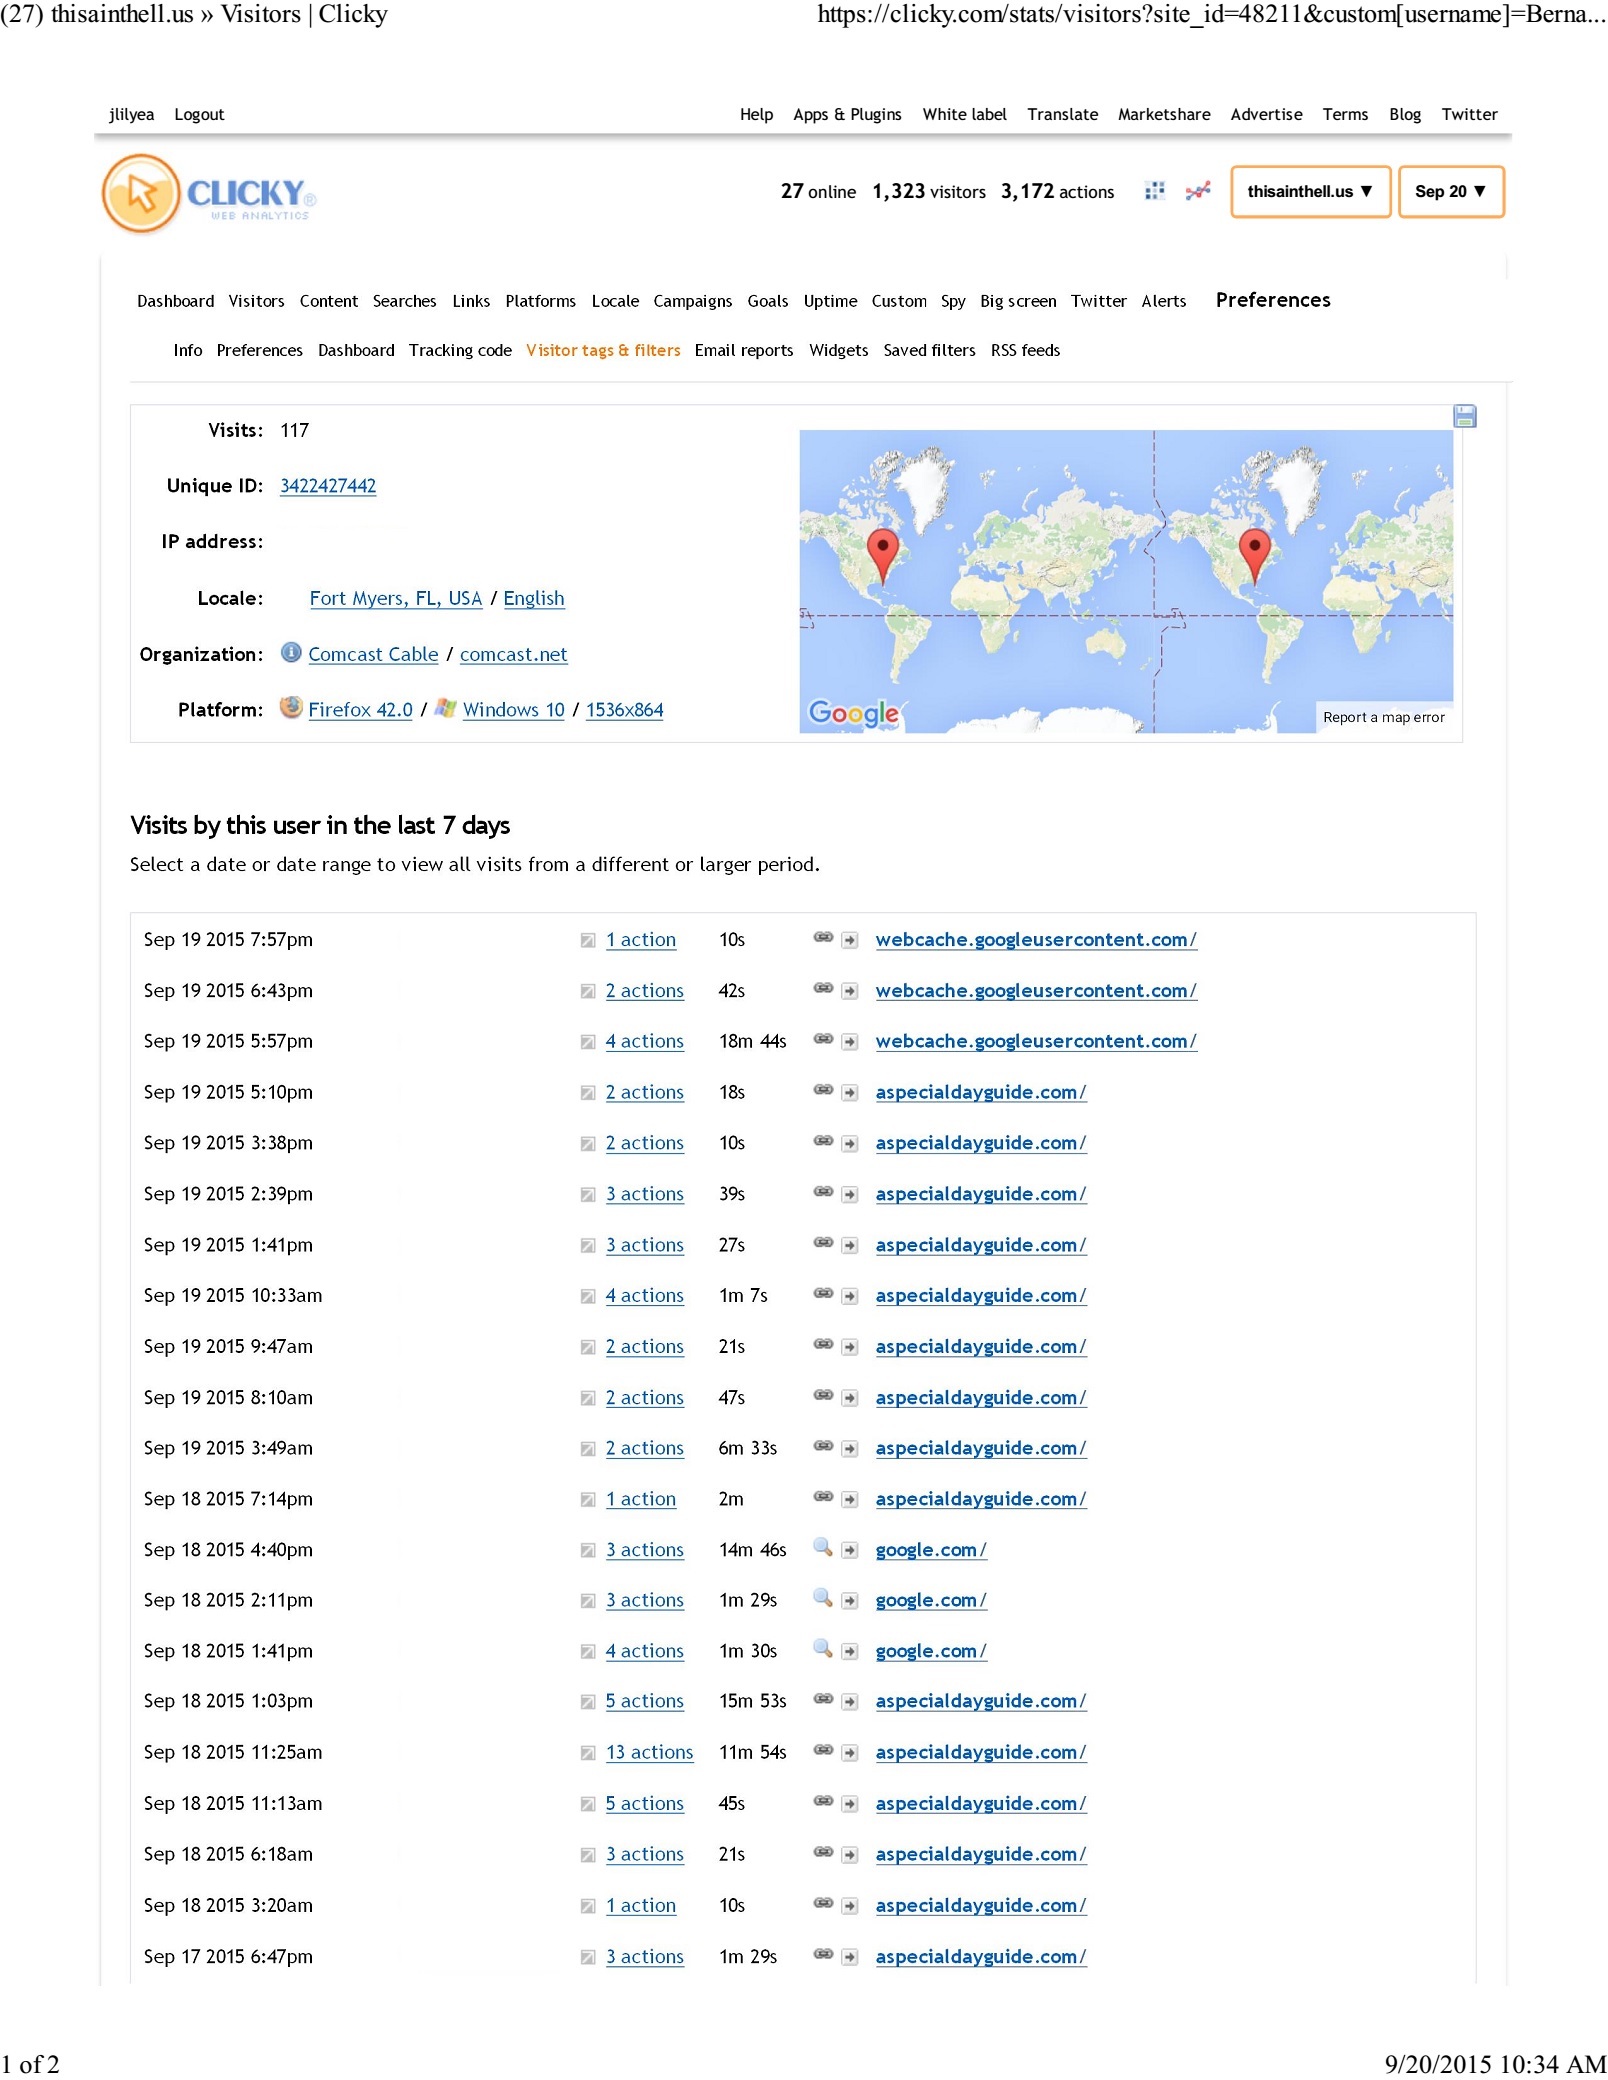The height and width of the screenshot is (2080, 1608).
Task: Click Logout at the top left
Action: pyautogui.click(x=199, y=114)
